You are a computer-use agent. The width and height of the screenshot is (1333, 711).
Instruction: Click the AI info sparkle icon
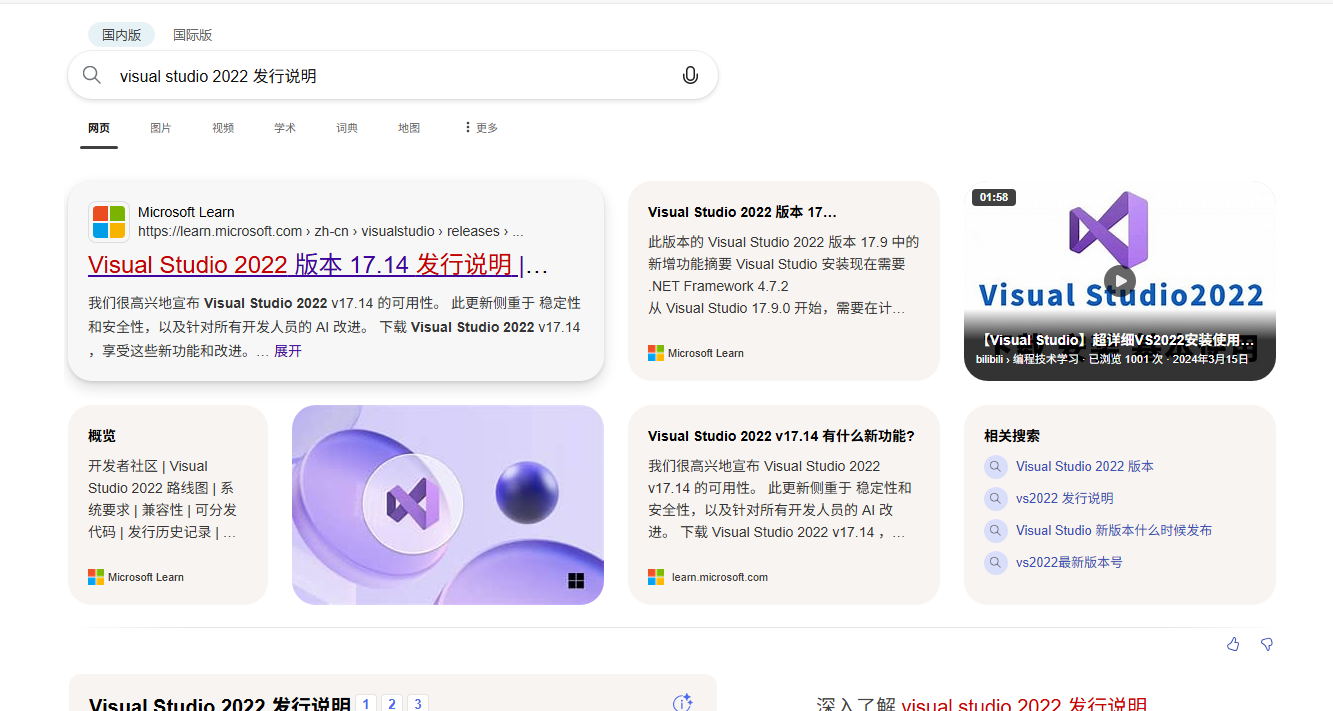point(683,703)
